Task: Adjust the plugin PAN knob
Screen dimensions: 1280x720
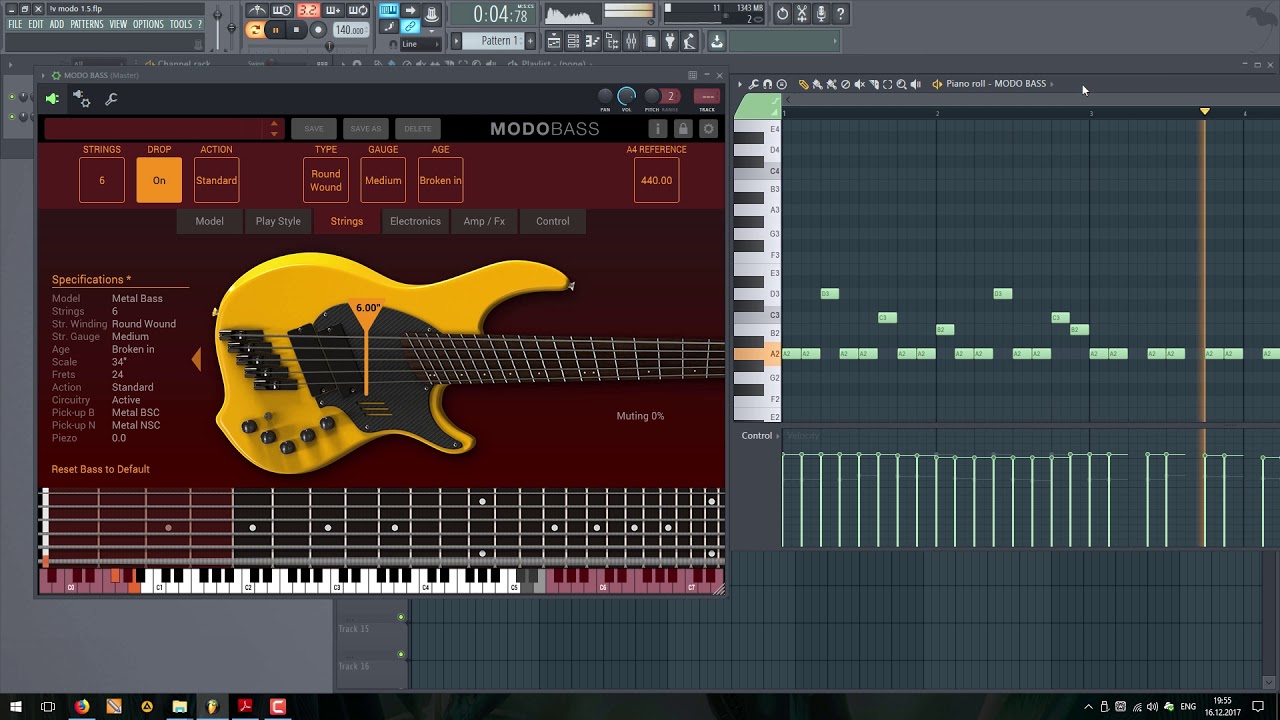Action: pos(605,97)
